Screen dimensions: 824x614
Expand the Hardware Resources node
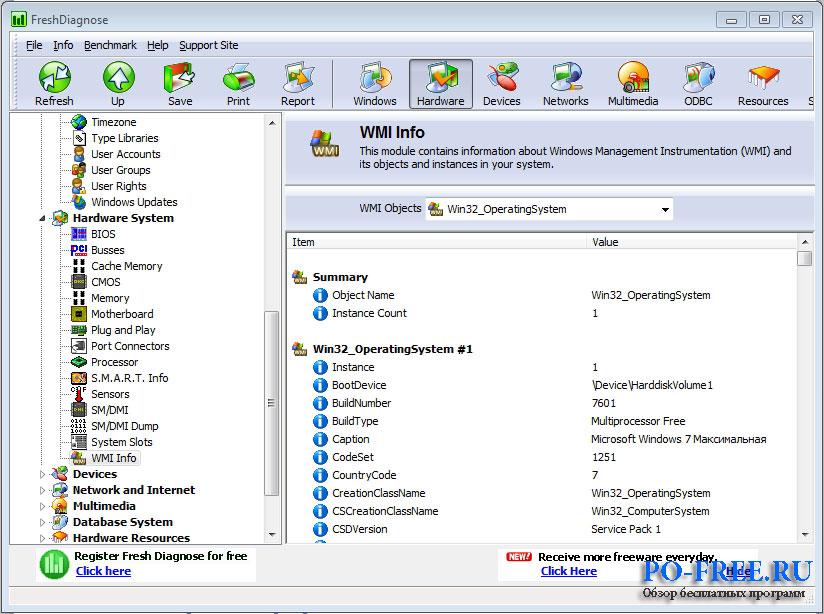point(43,538)
